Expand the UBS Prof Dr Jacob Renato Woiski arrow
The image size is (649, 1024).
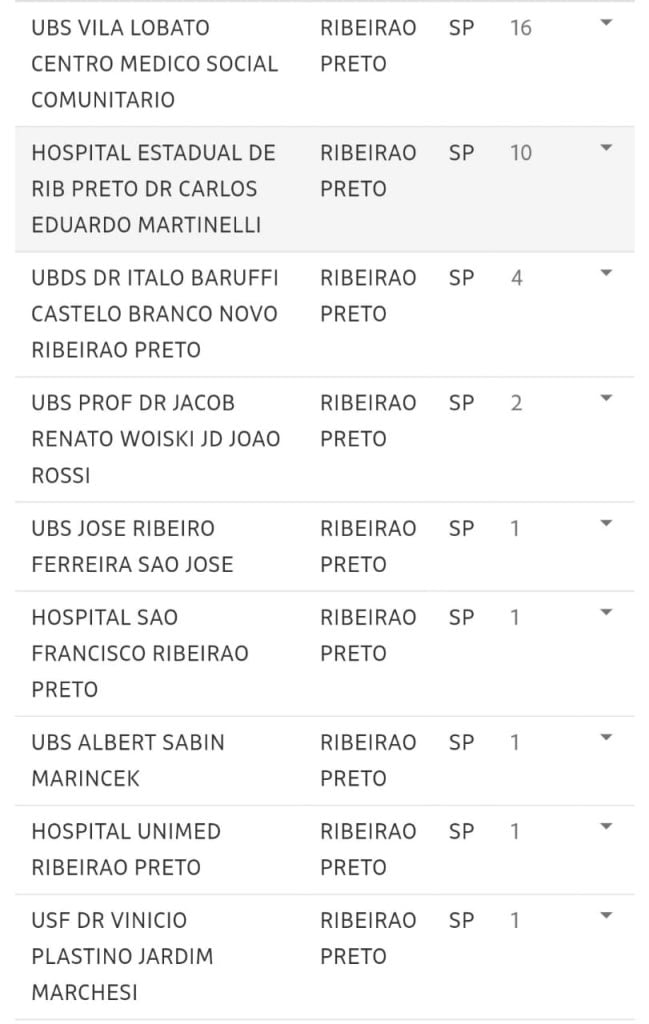[606, 398]
